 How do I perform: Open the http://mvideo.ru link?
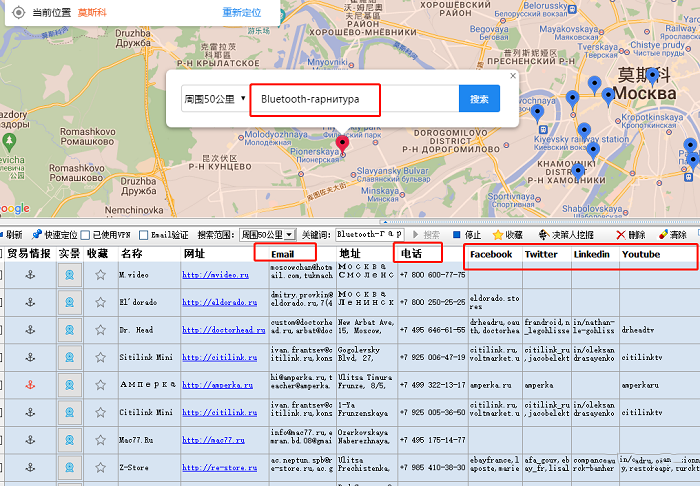(215, 274)
